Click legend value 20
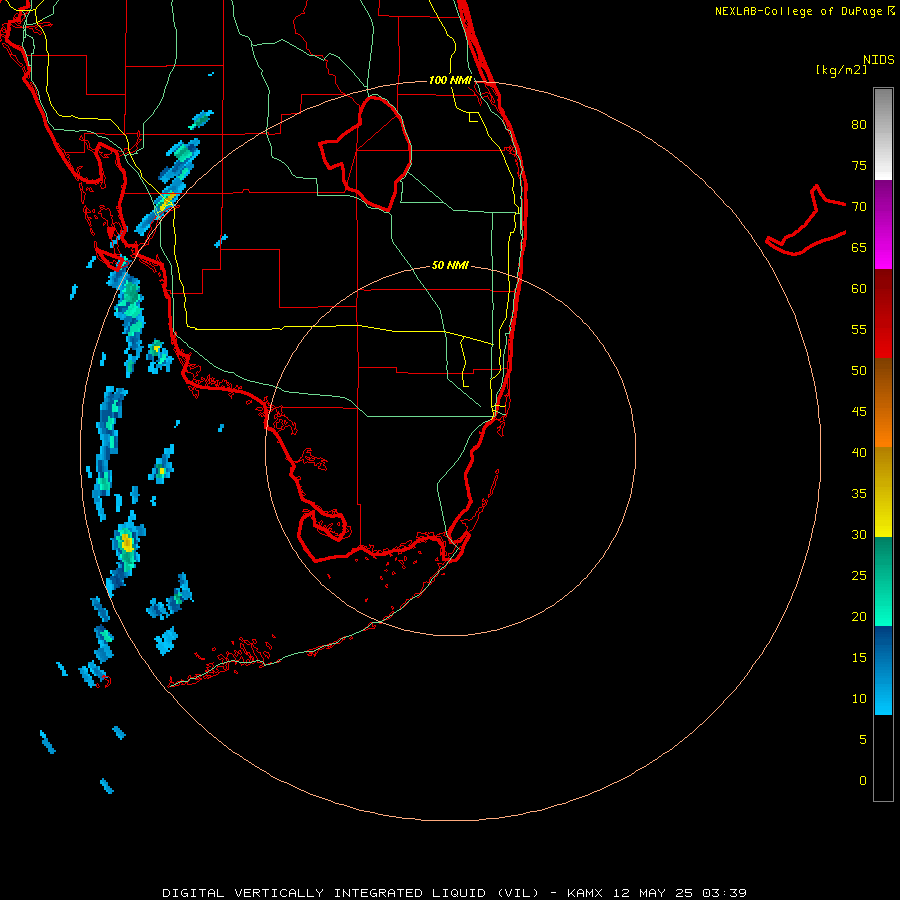 [x=859, y=617]
